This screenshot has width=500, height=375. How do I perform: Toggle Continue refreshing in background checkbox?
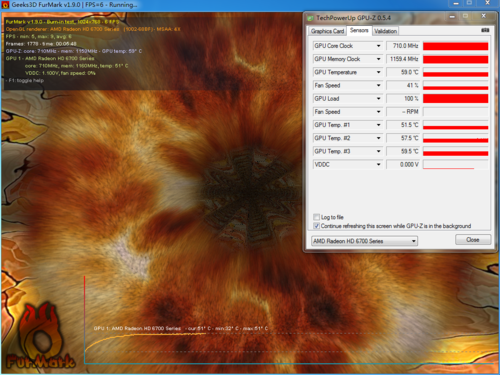[316, 226]
